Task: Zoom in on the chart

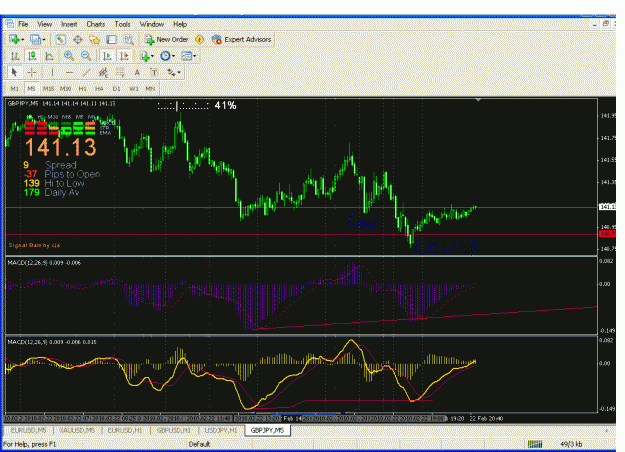Action: pyautogui.click(x=69, y=56)
